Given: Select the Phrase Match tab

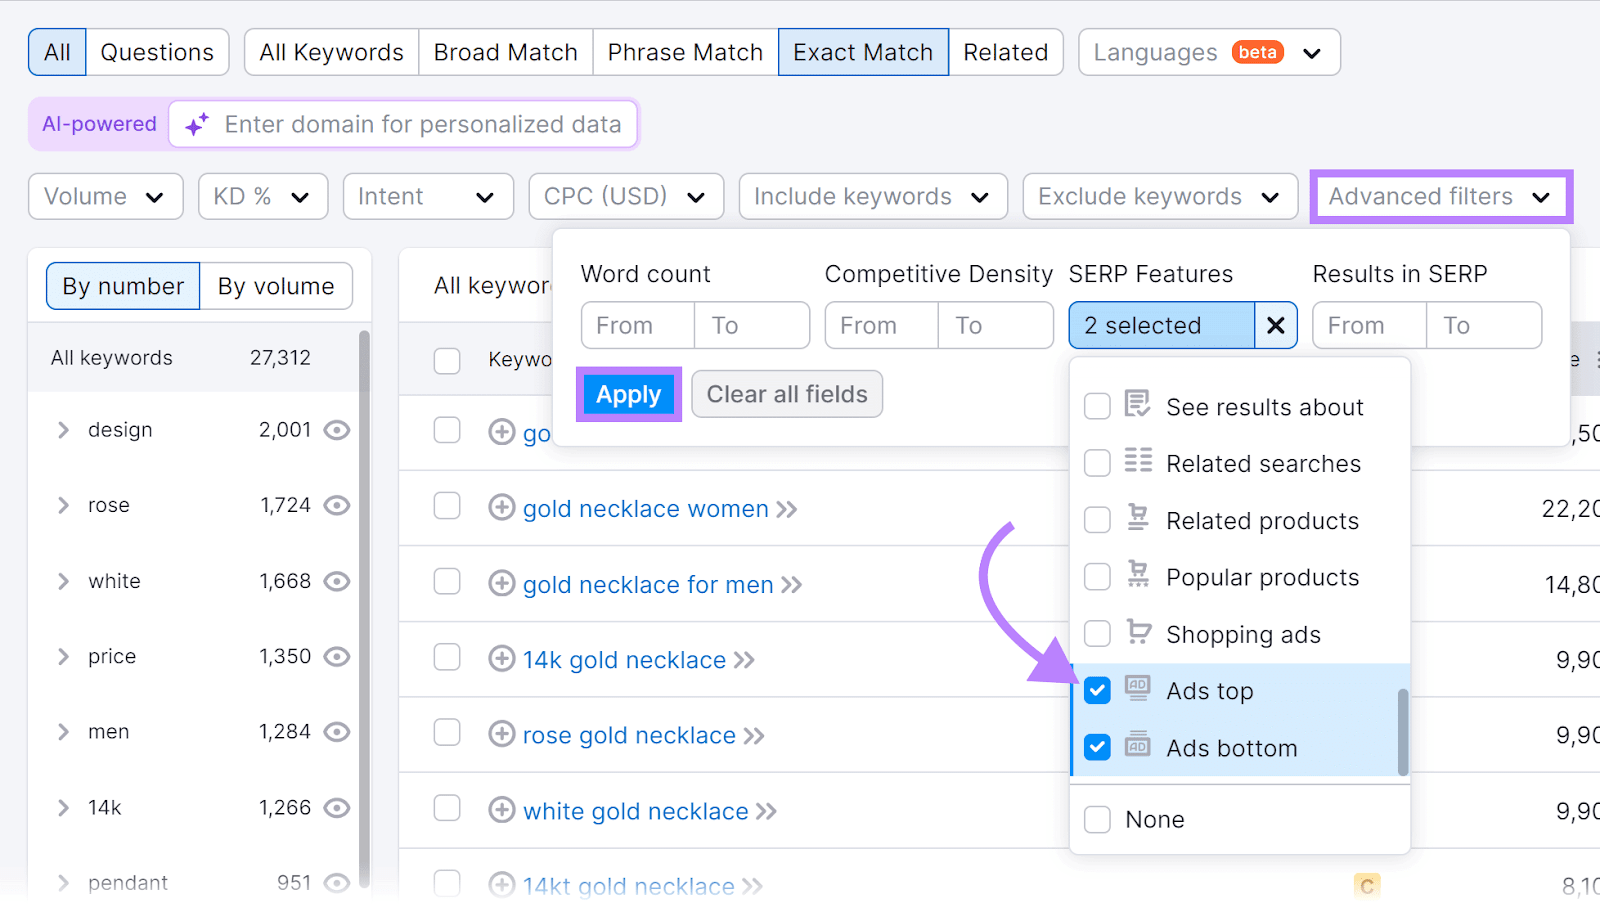Looking at the screenshot, I should [684, 51].
